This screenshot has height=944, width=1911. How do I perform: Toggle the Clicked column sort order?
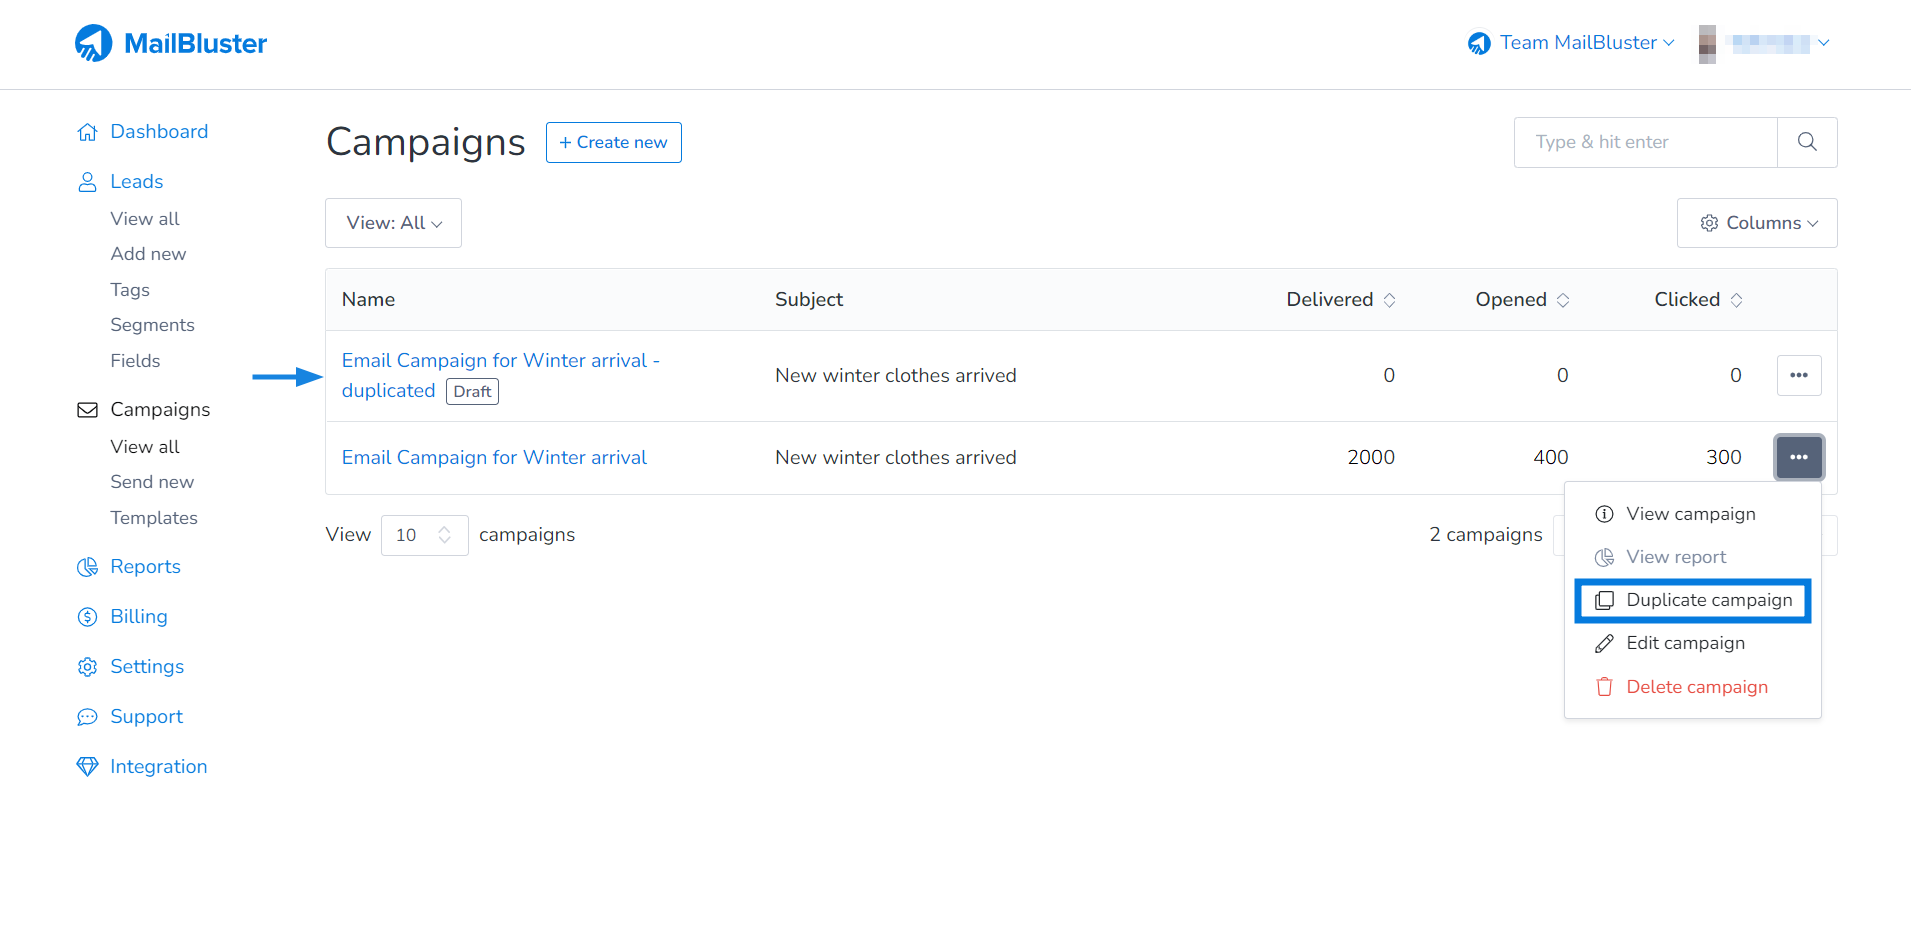pos(1735,299)
